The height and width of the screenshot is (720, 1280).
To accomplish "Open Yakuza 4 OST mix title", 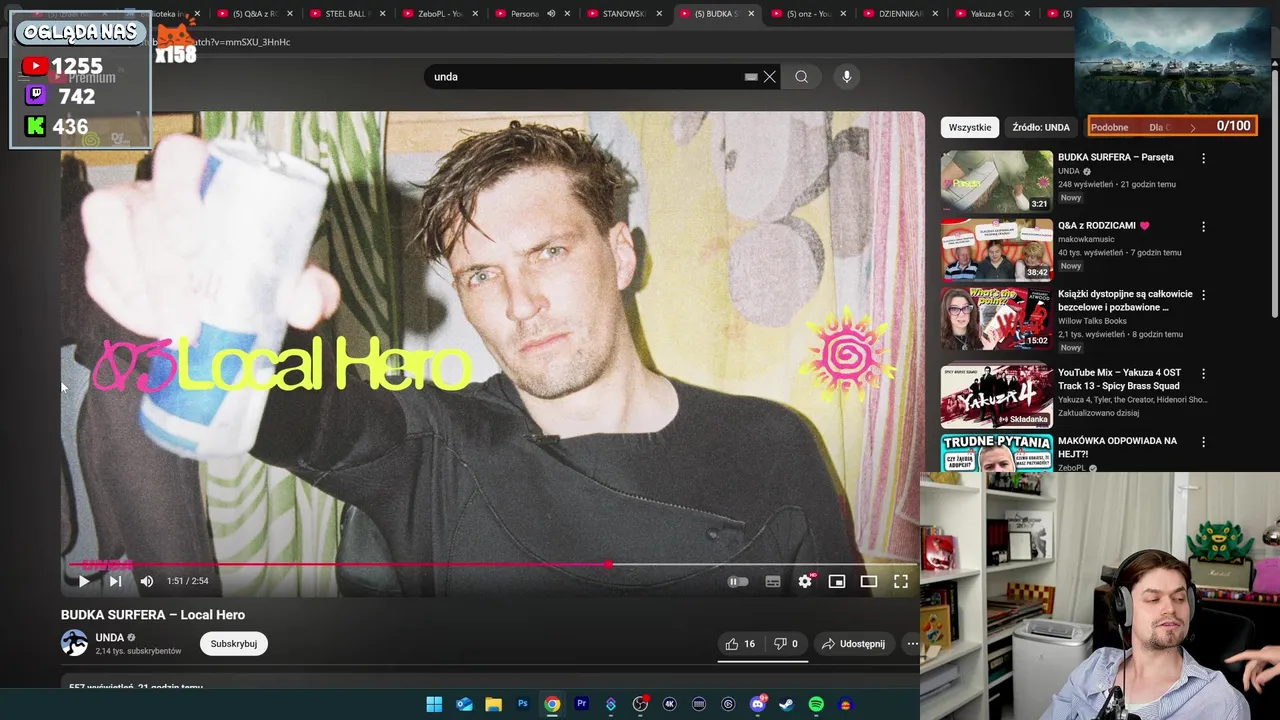I will (1120, 379).
